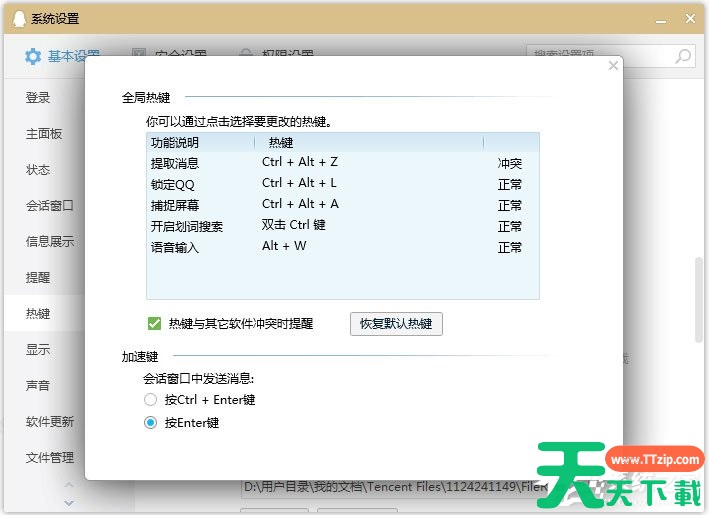The width and height of the screenshot is (709, 515).
Task: Toggle 热键与其它软件冲突时提醒 checkbox
Action: coord(154,324)
